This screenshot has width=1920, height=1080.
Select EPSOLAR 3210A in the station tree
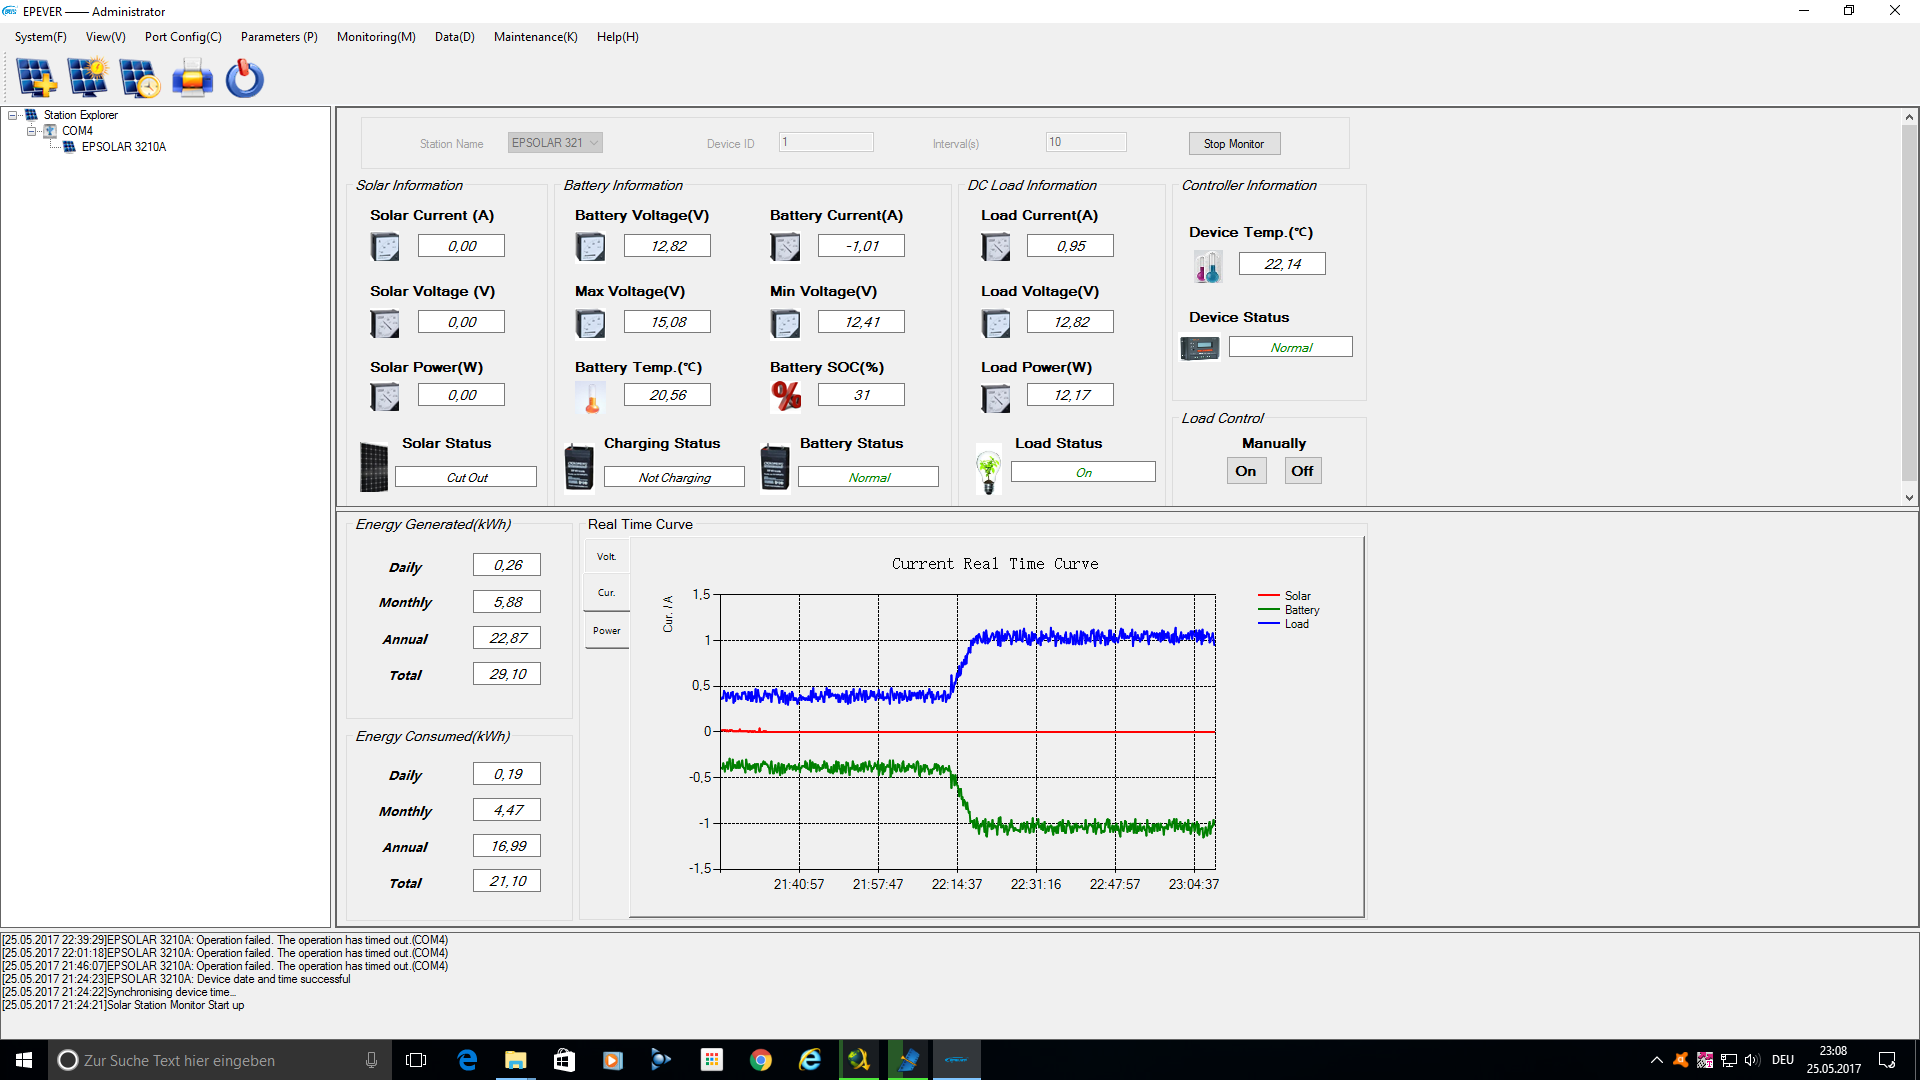coord(124,147)
